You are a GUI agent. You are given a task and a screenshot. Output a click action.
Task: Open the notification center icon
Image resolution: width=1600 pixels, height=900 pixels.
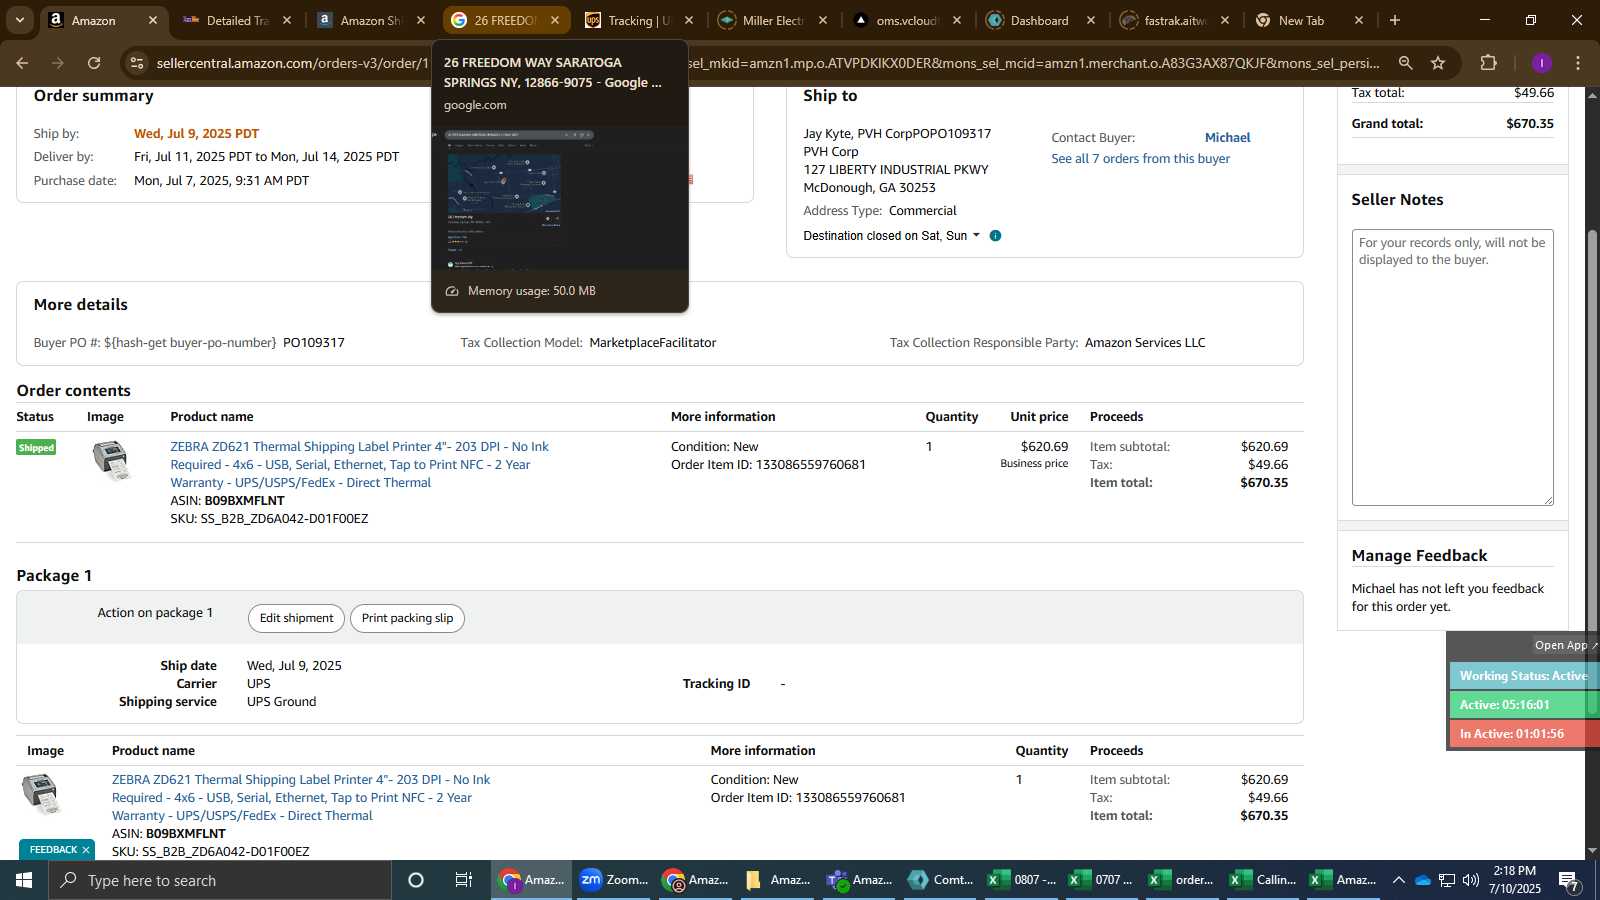(x=1569, y=880)
